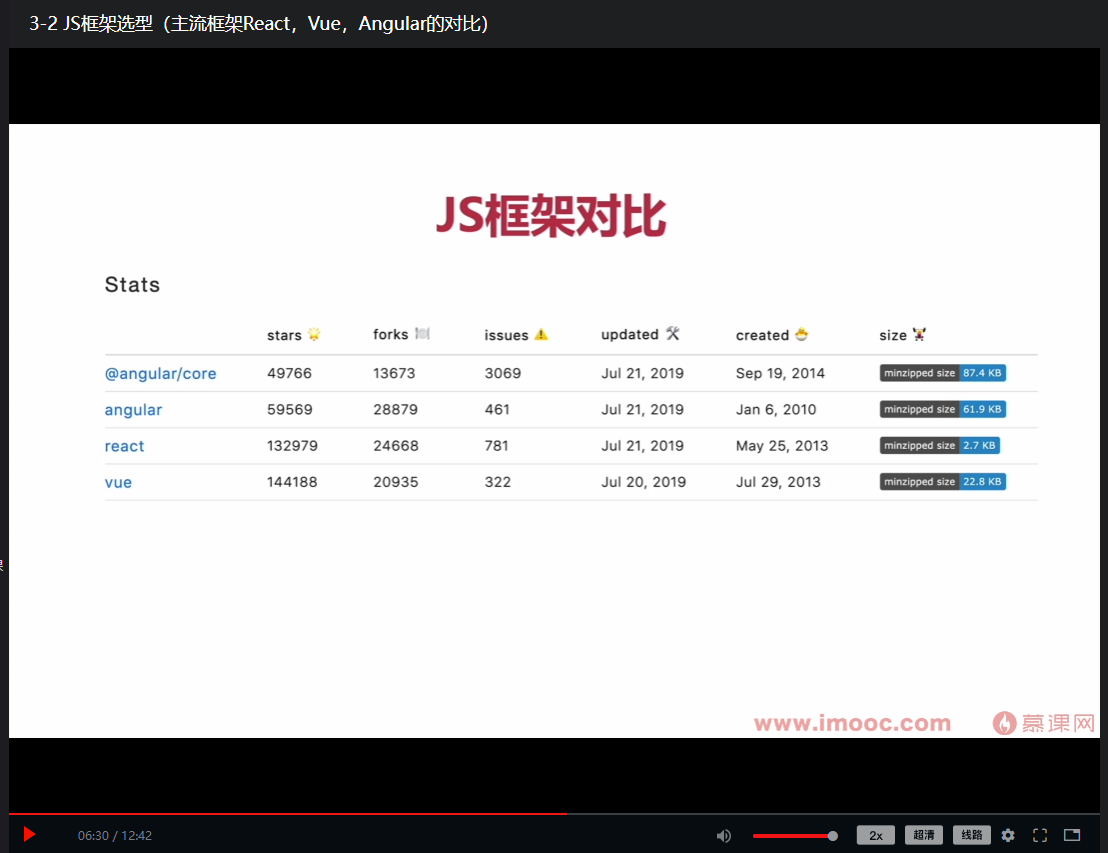Open the @angular/core link
This screenshot has width=1108, height=853.
click(x=160, y=374)
